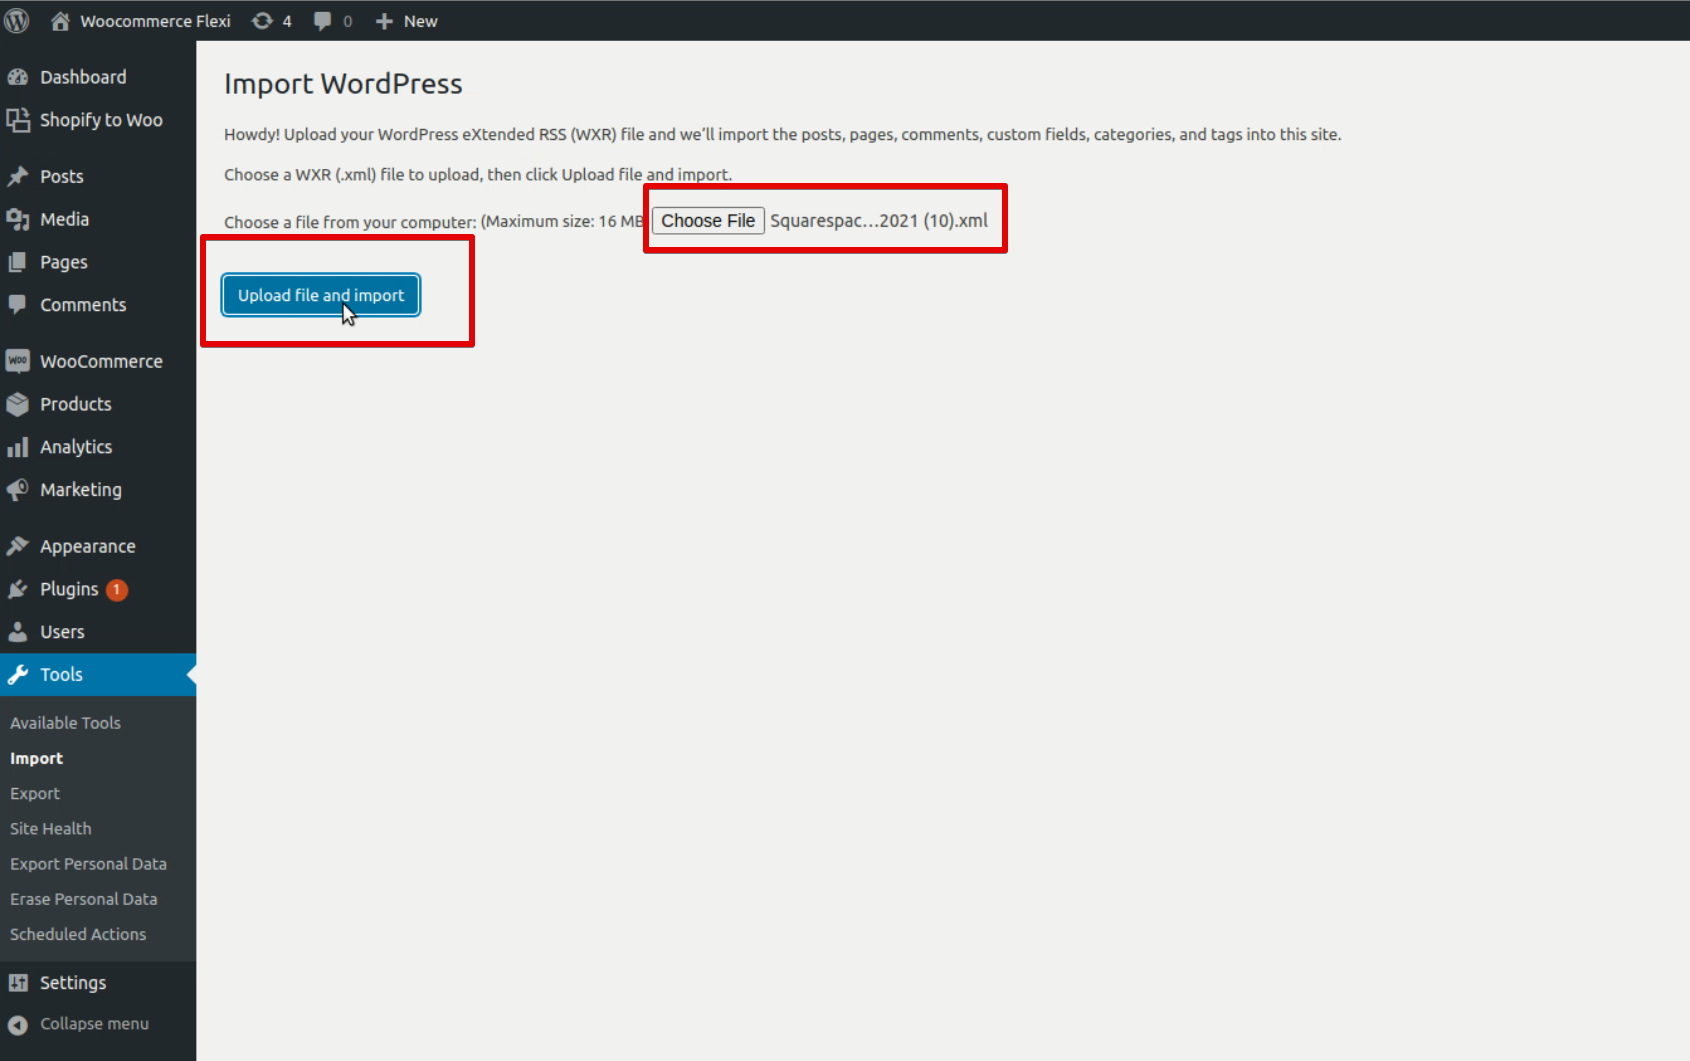
Task: Click the Appearance paintbrush icon
Action: click(18, 546)
